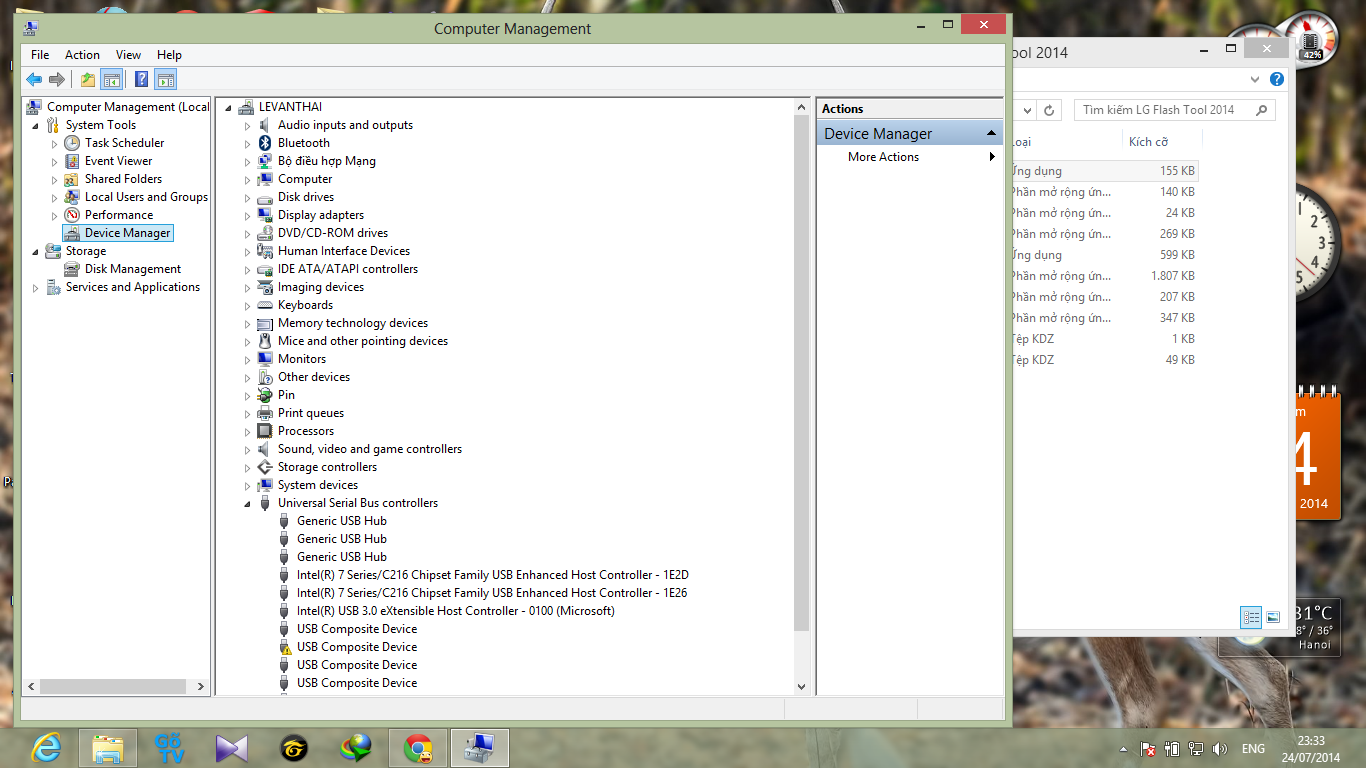Click the Task Scheduler clock icon

pyautogui.click(x=72, y=143)
